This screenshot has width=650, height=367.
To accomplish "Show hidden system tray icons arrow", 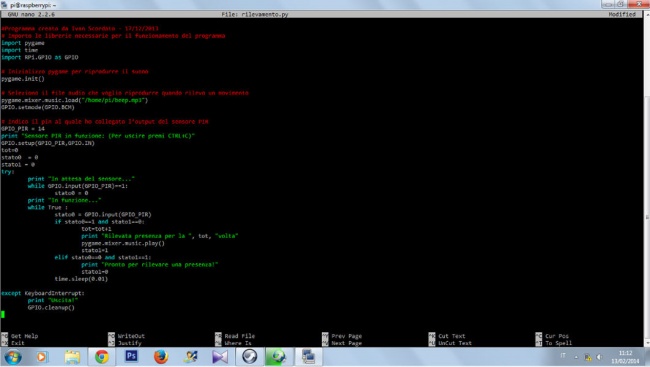I will (x=576, y=357).
